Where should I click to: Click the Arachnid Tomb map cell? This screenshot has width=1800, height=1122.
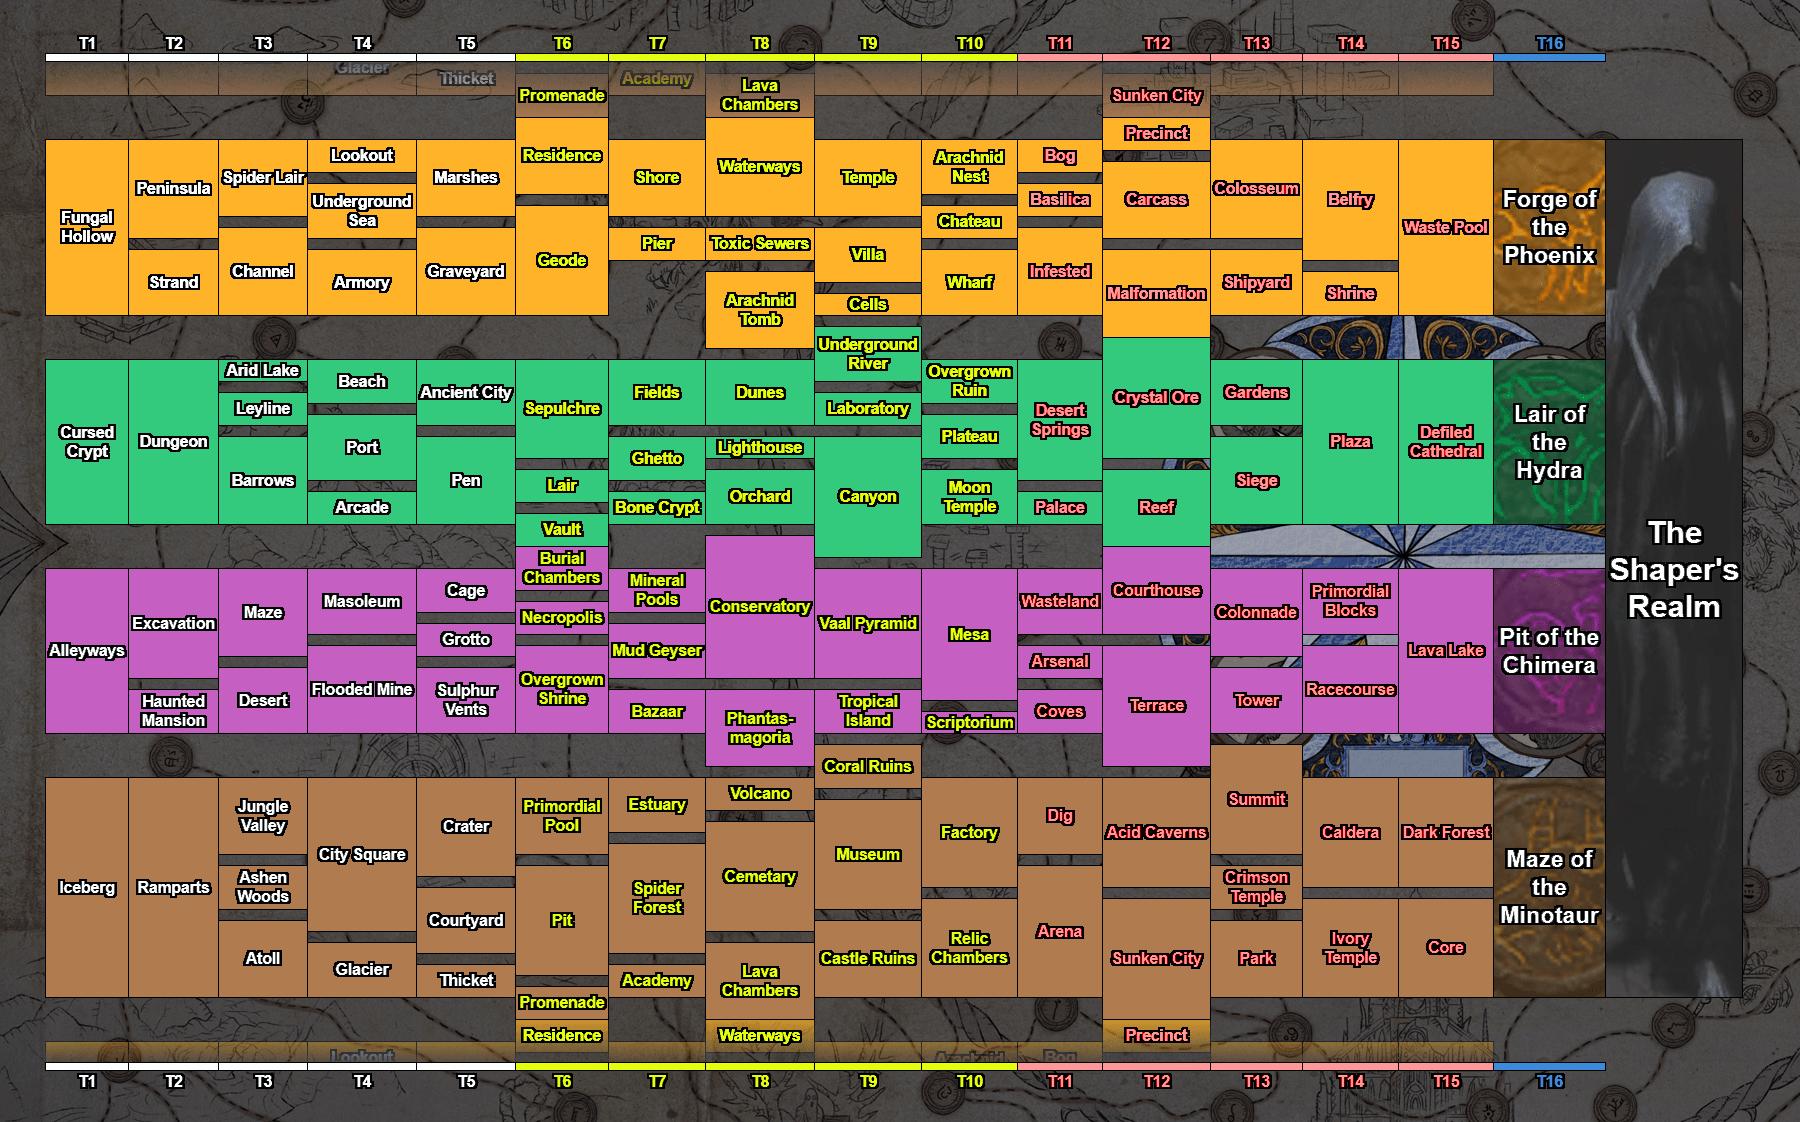(x=760, y=310)
